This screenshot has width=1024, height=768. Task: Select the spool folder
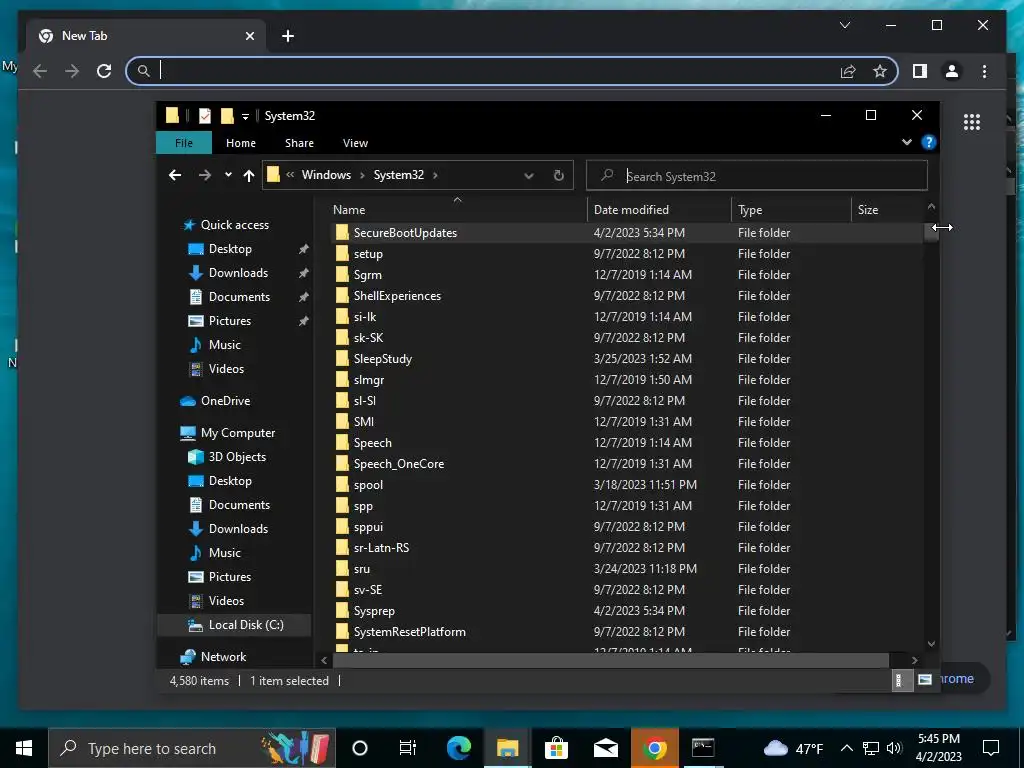click(x=368, y=485)
